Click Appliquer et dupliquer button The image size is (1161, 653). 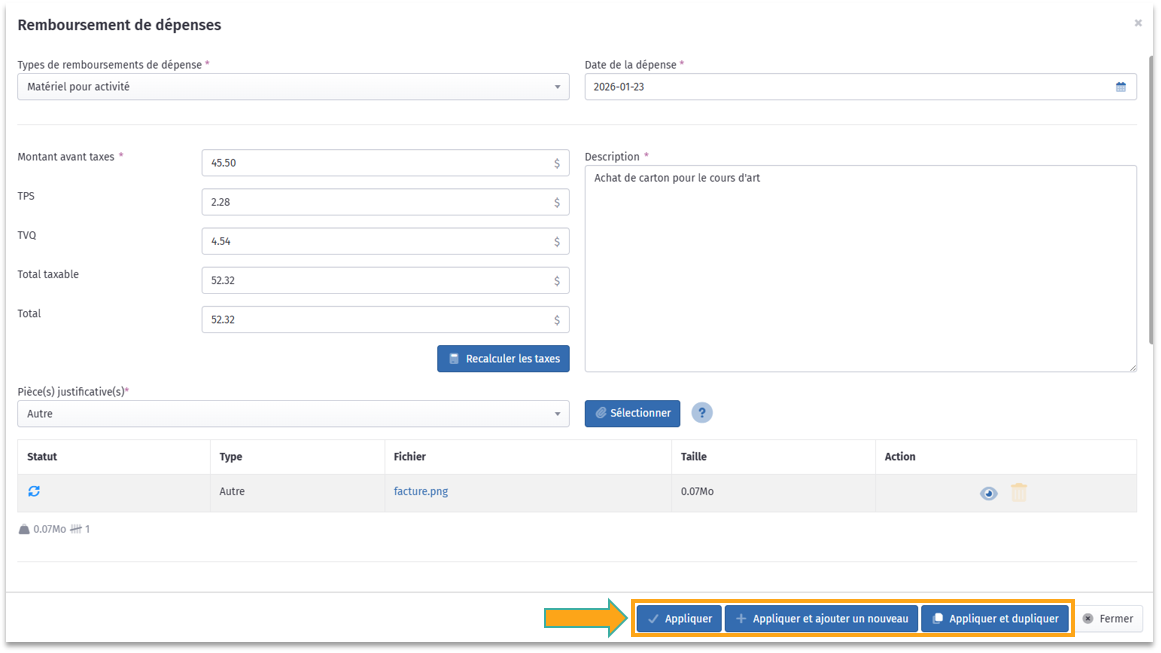pos(995,619)
